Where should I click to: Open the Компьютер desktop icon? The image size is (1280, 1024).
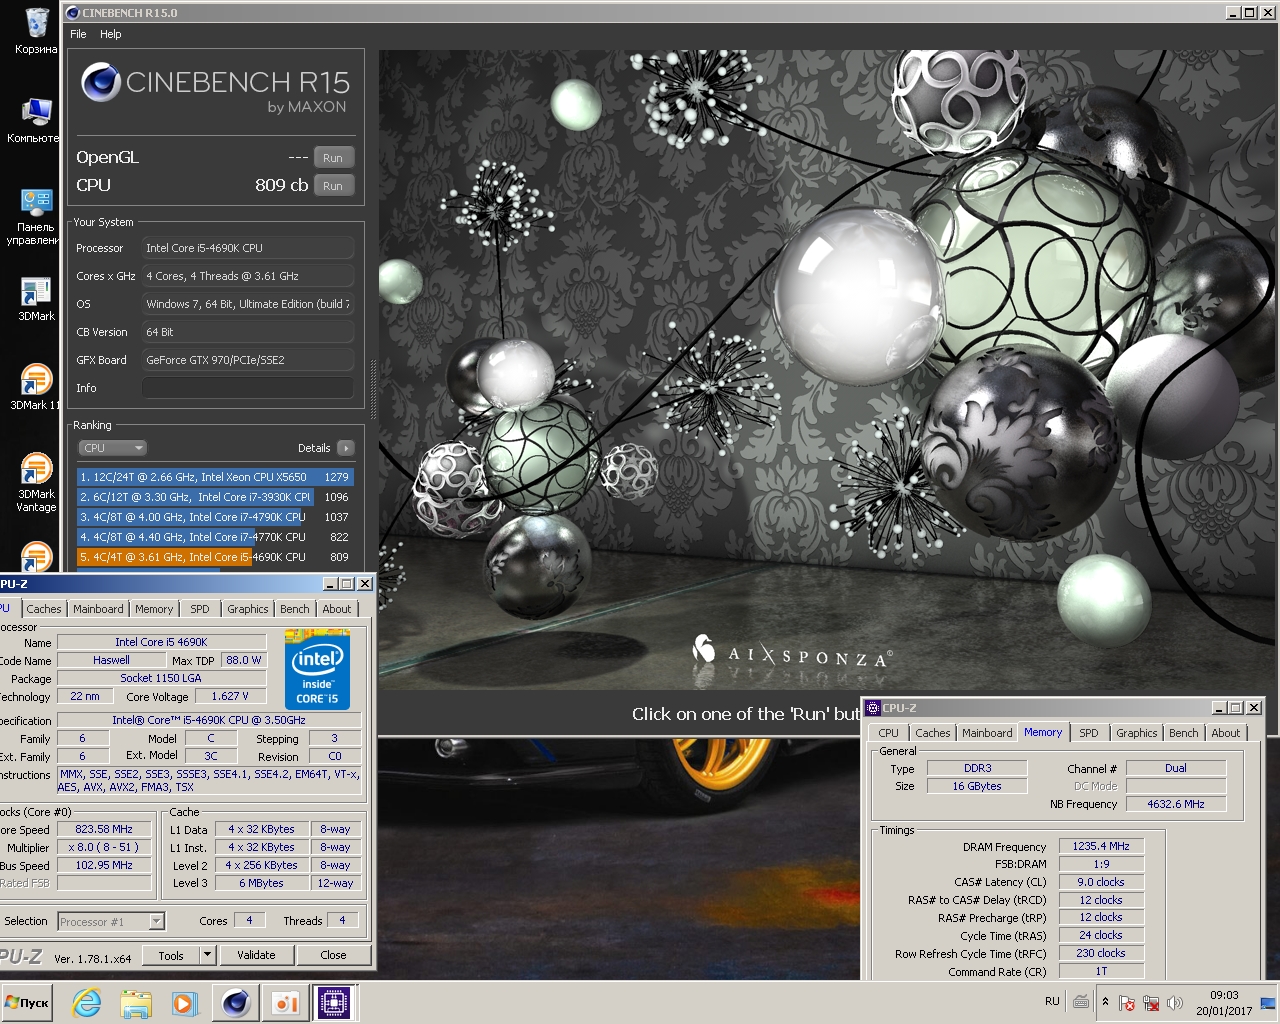[34, 120]
